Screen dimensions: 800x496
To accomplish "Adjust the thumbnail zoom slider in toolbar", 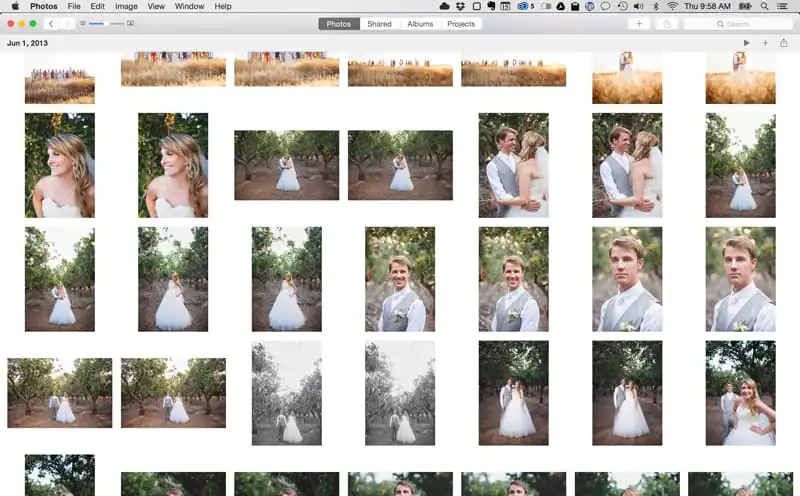I will coord(106,23).
